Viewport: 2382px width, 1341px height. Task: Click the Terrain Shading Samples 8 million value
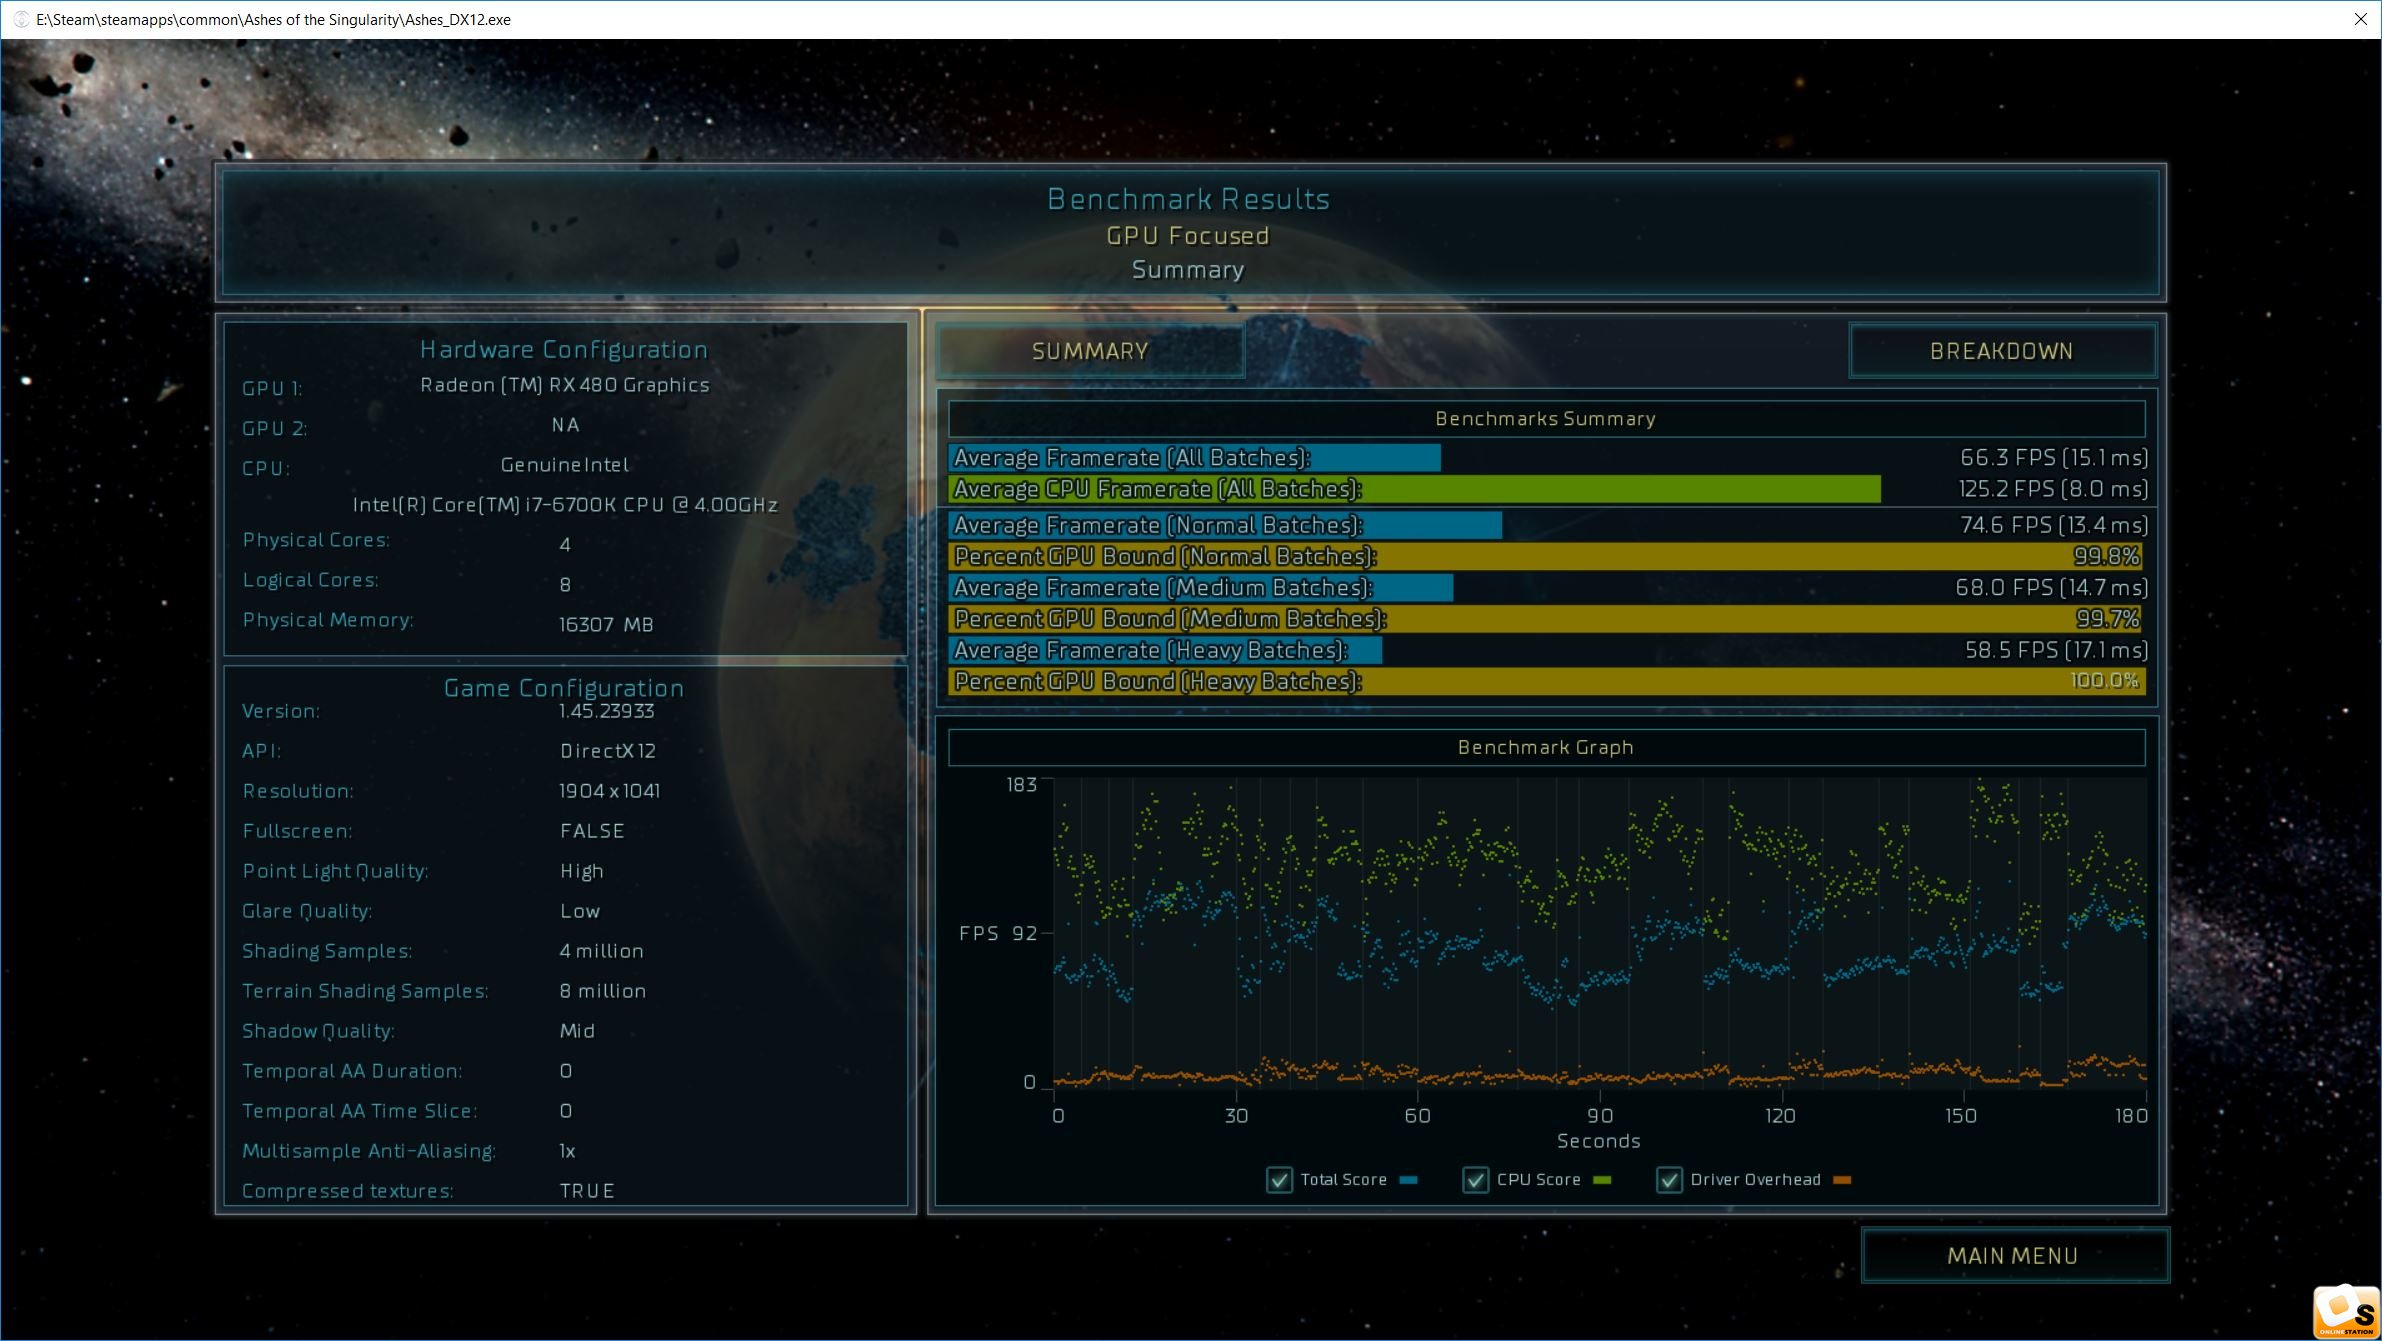(x=603, y=991)
